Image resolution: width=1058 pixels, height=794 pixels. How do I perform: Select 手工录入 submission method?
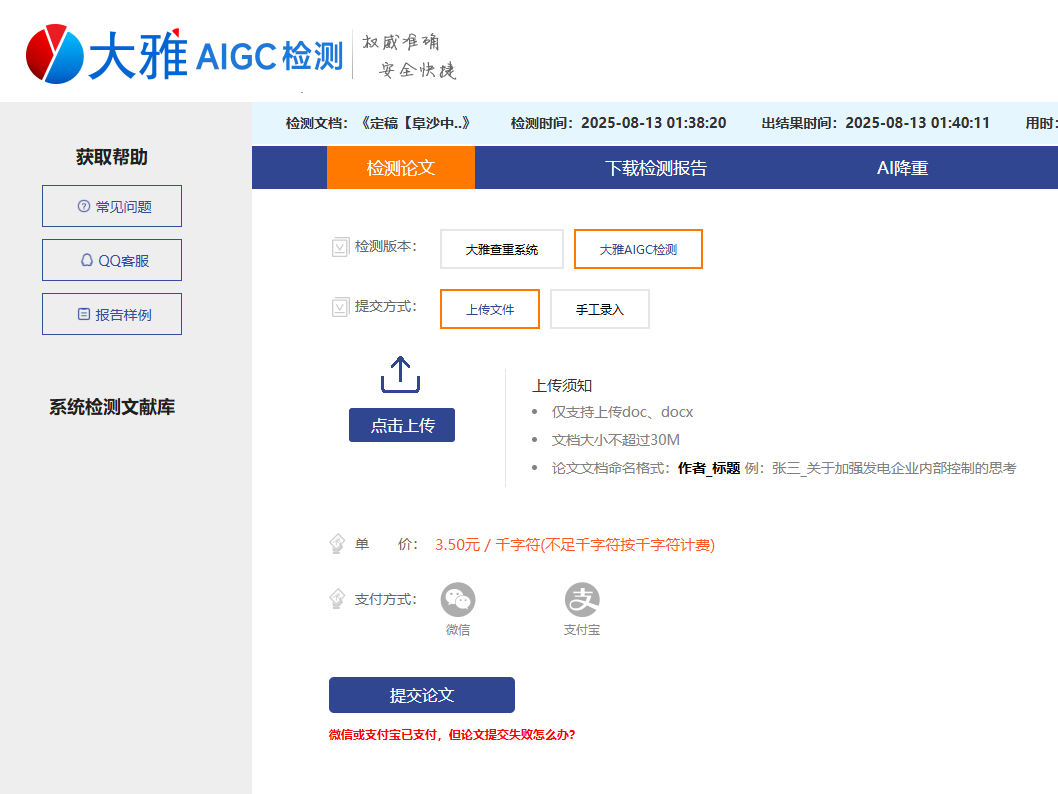(x=600, y=309)
